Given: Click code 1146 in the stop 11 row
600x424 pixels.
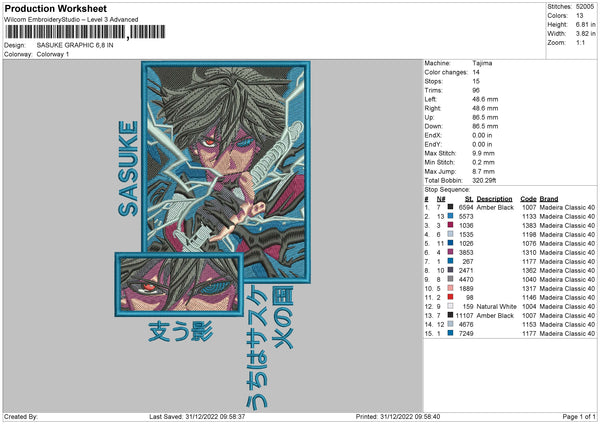Looking at the screenshot, I should pos(529,297).
